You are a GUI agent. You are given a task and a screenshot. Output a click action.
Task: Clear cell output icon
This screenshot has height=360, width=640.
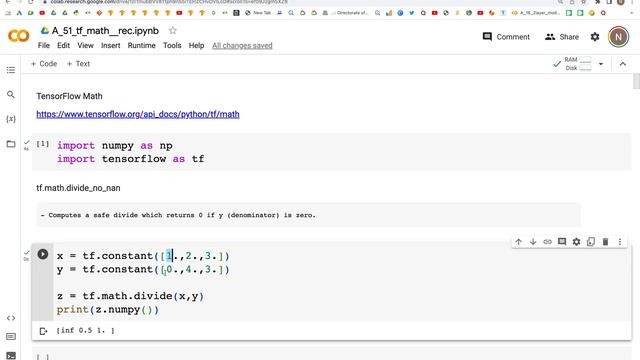(43, 331)
